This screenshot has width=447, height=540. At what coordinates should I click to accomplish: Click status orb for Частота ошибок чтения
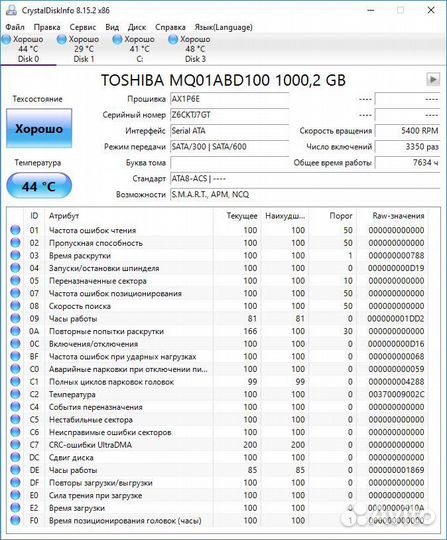(15, 230)
